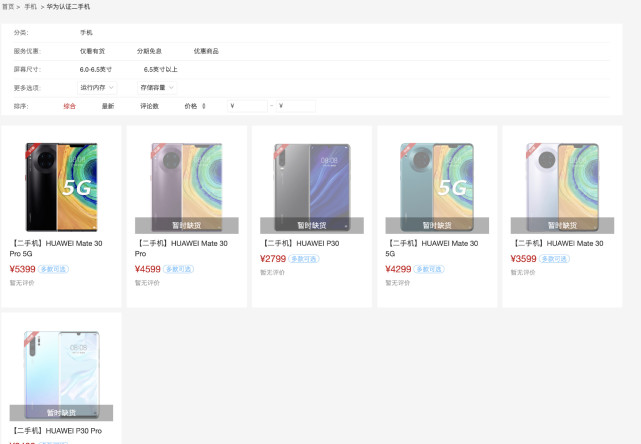The width and height of the screenshot is (641, 444).
Task: Click the maximum price input field
Action: tap(296, 106)
